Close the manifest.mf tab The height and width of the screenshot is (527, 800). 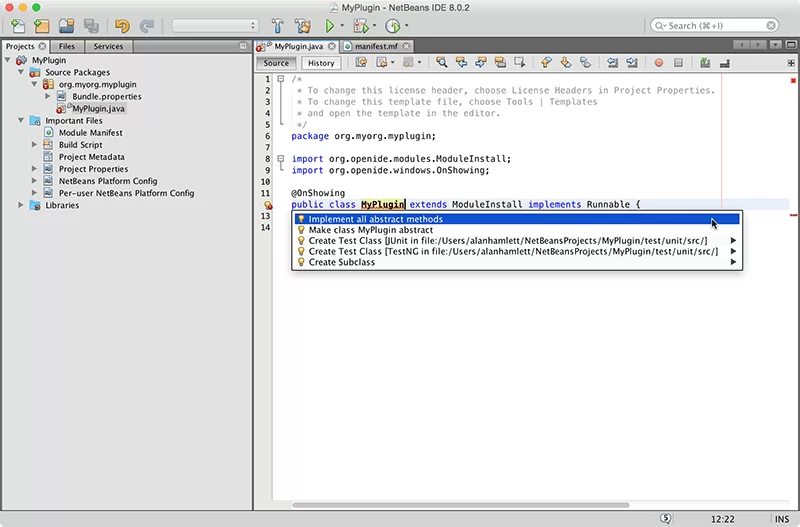[x=407, y=46]
